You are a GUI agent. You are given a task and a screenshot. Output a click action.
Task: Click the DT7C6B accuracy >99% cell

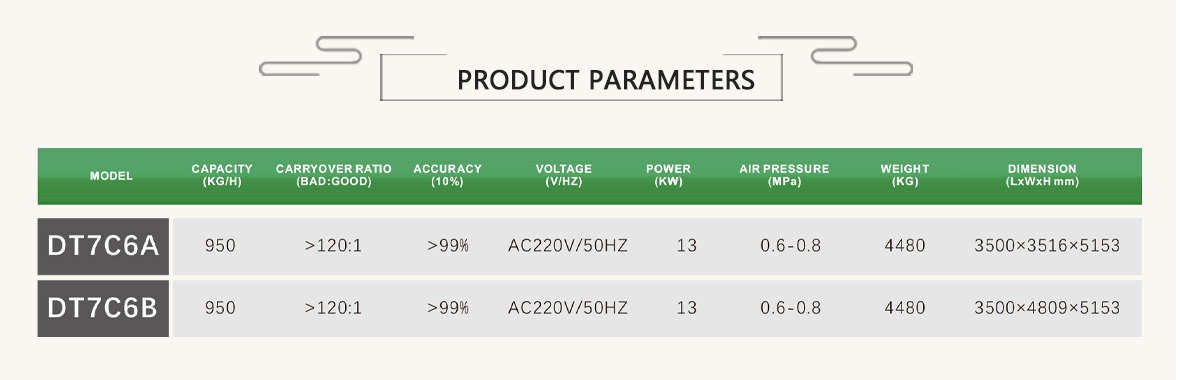click(x=448, y=308)
